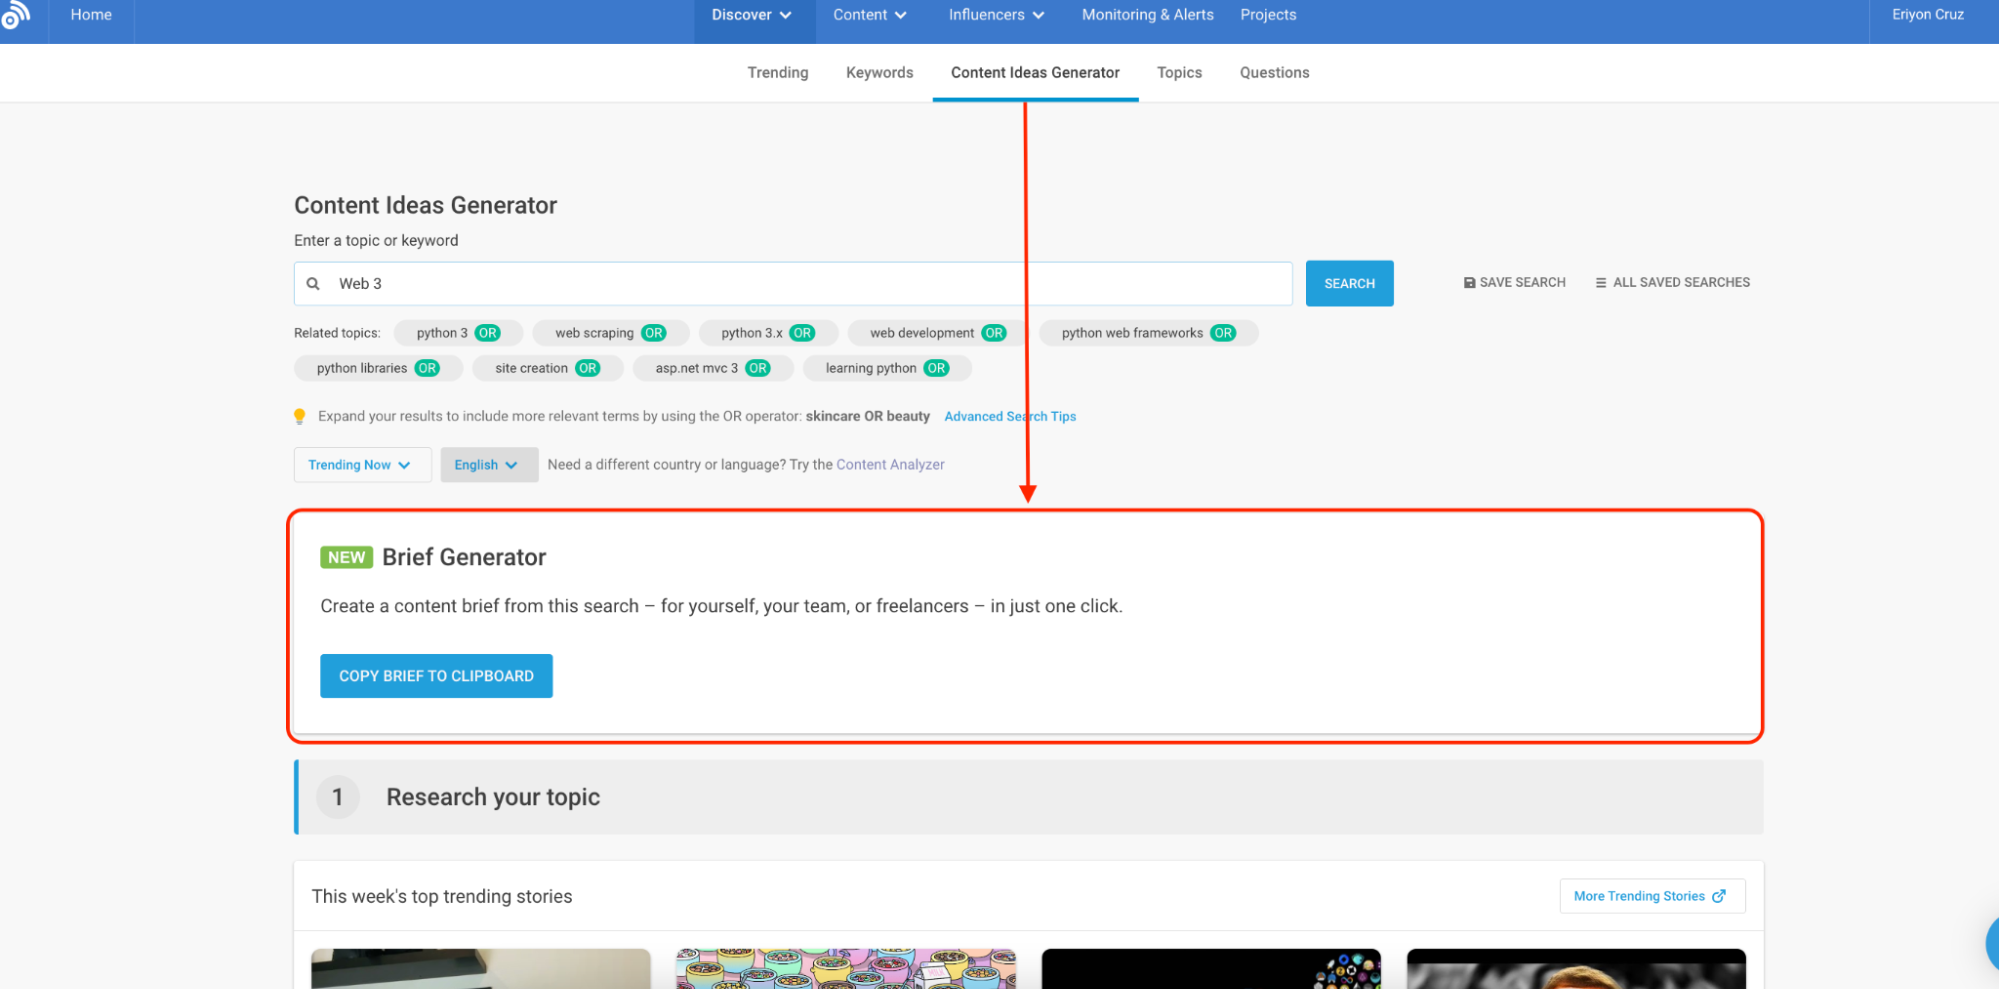Select the web scraping related topic chip
This screenshot has height=989, width=1999.
pyautogui.click(x=610, y=333)
